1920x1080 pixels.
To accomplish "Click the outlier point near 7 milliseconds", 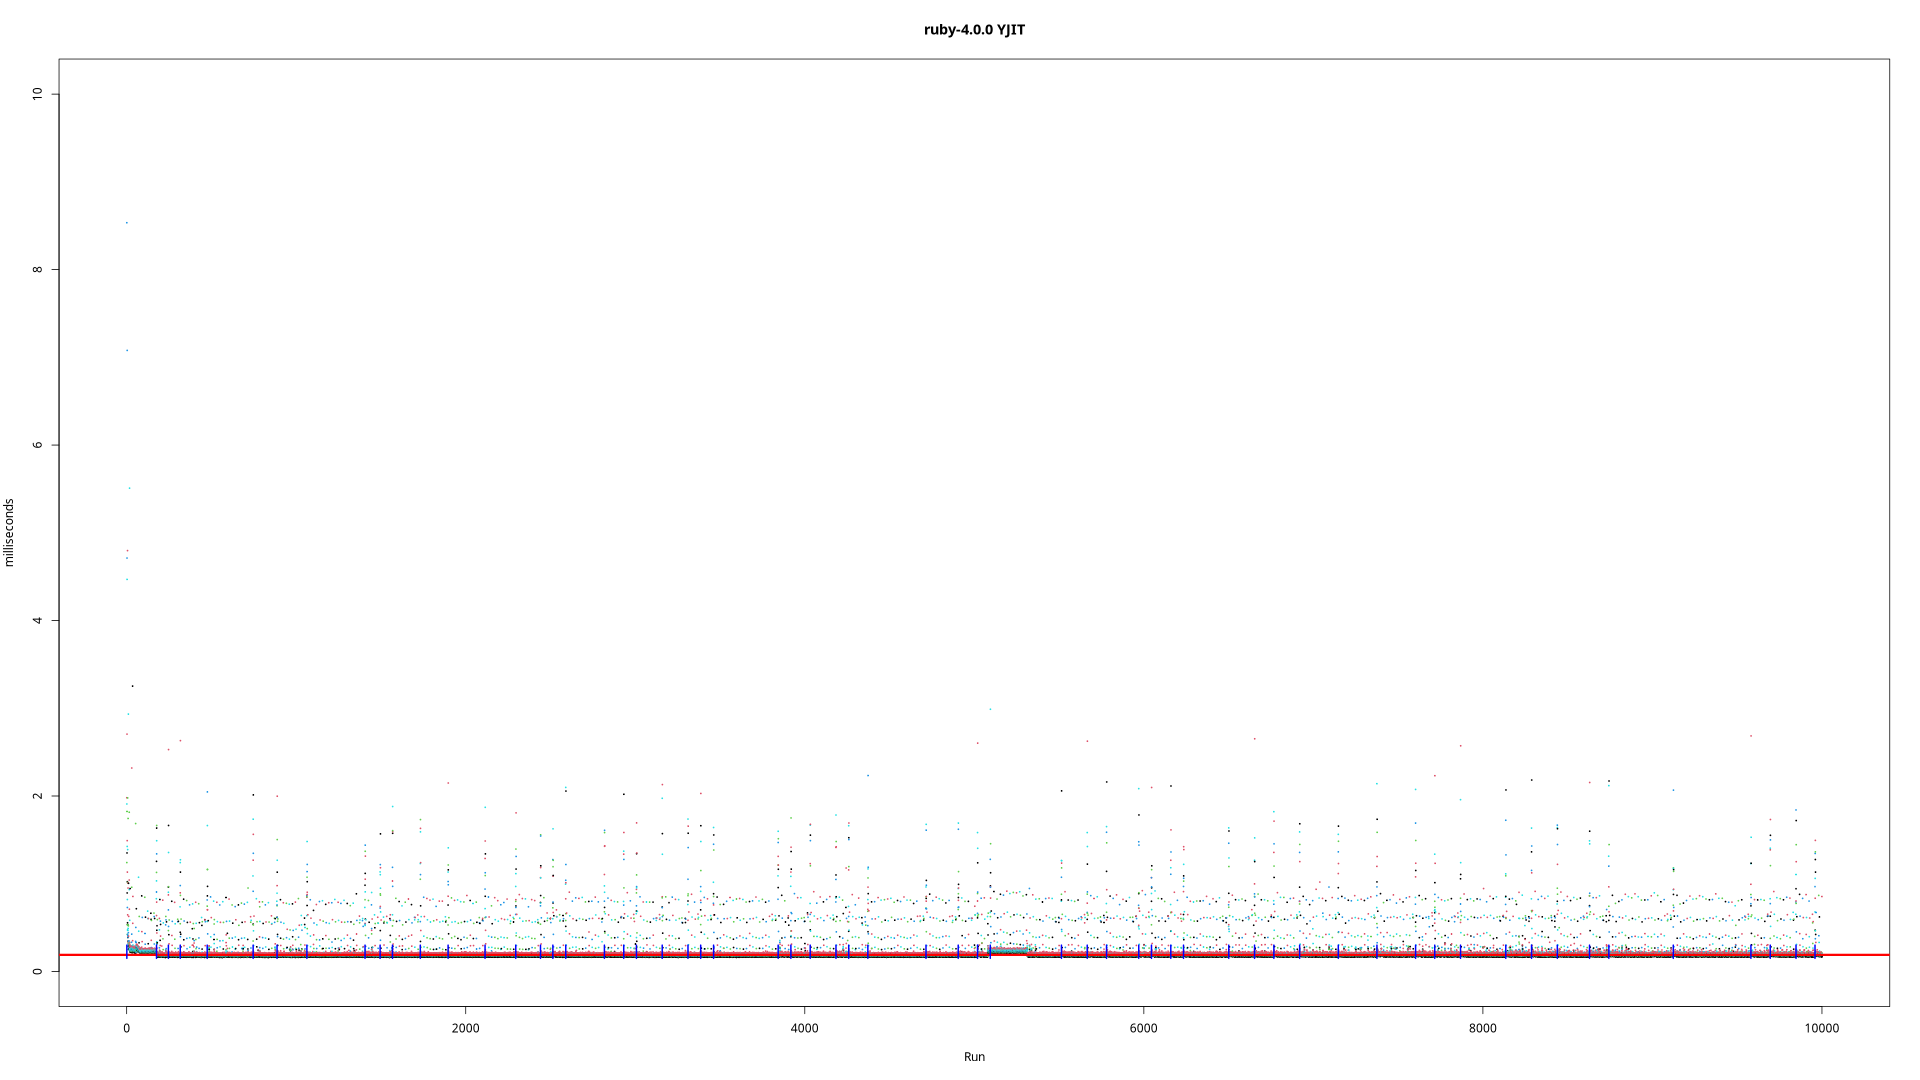I will pos(127,350).
